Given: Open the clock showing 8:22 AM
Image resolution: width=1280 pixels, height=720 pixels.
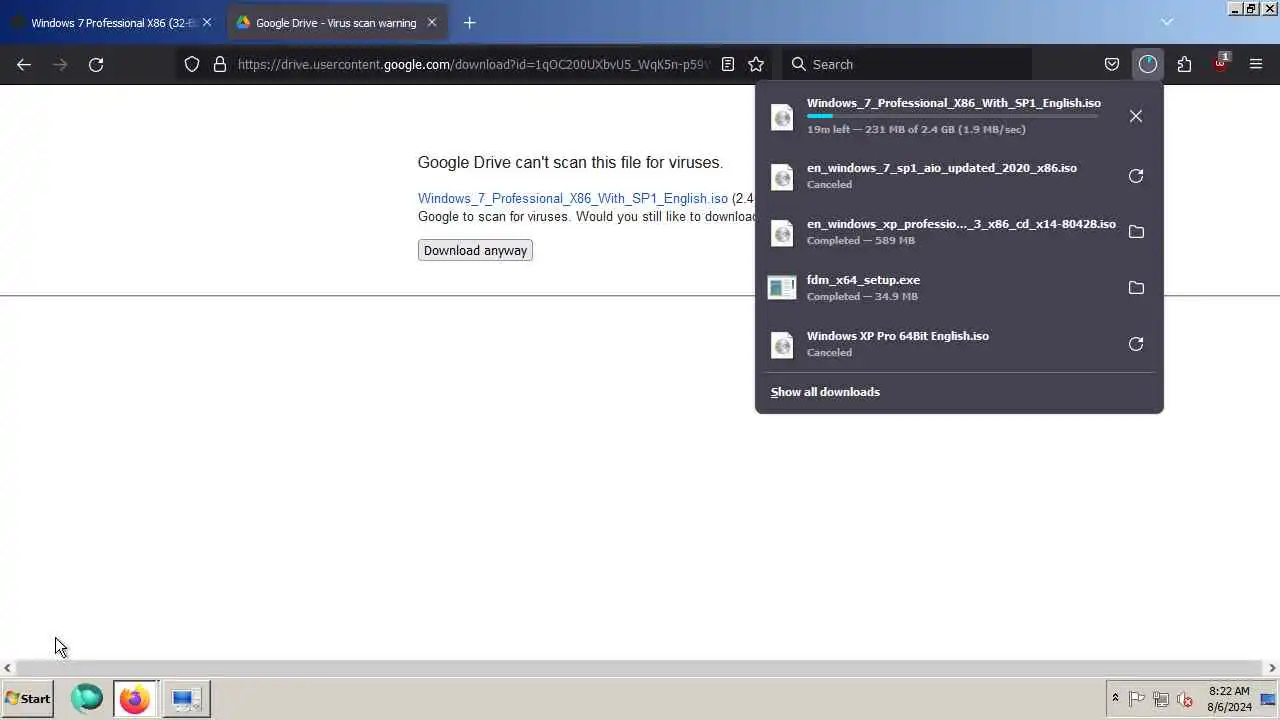Looking at the screenshot, I should coord(1229,699).
